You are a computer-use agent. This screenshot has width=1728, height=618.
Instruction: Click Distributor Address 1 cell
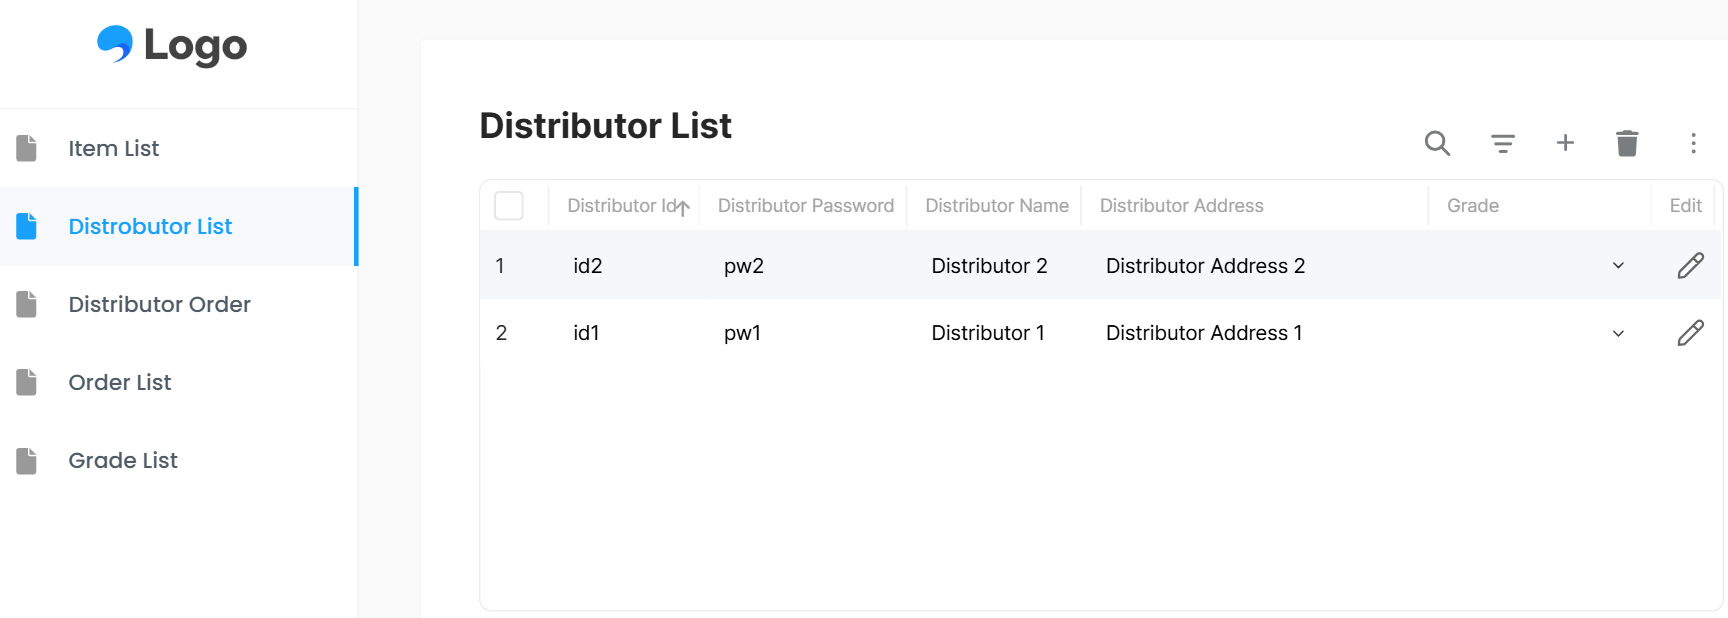1204,333
